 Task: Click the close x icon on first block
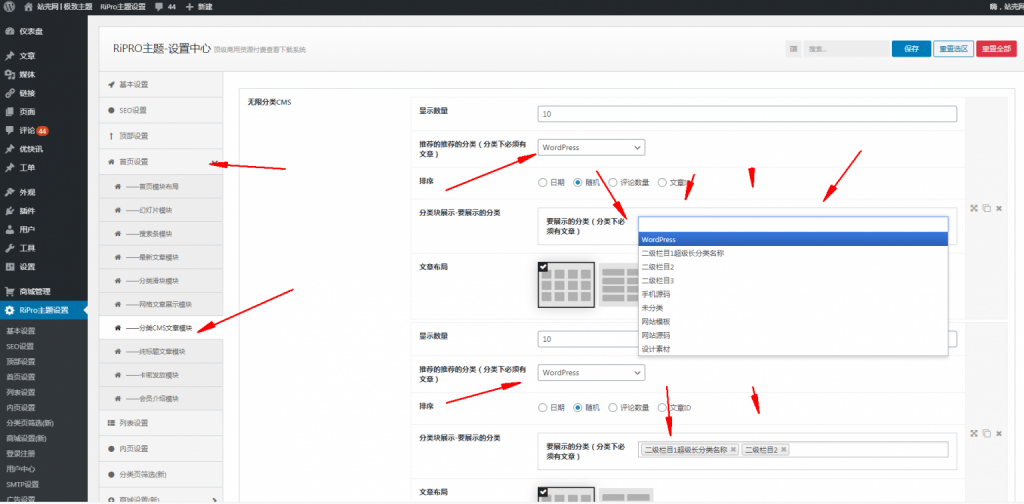998,208
